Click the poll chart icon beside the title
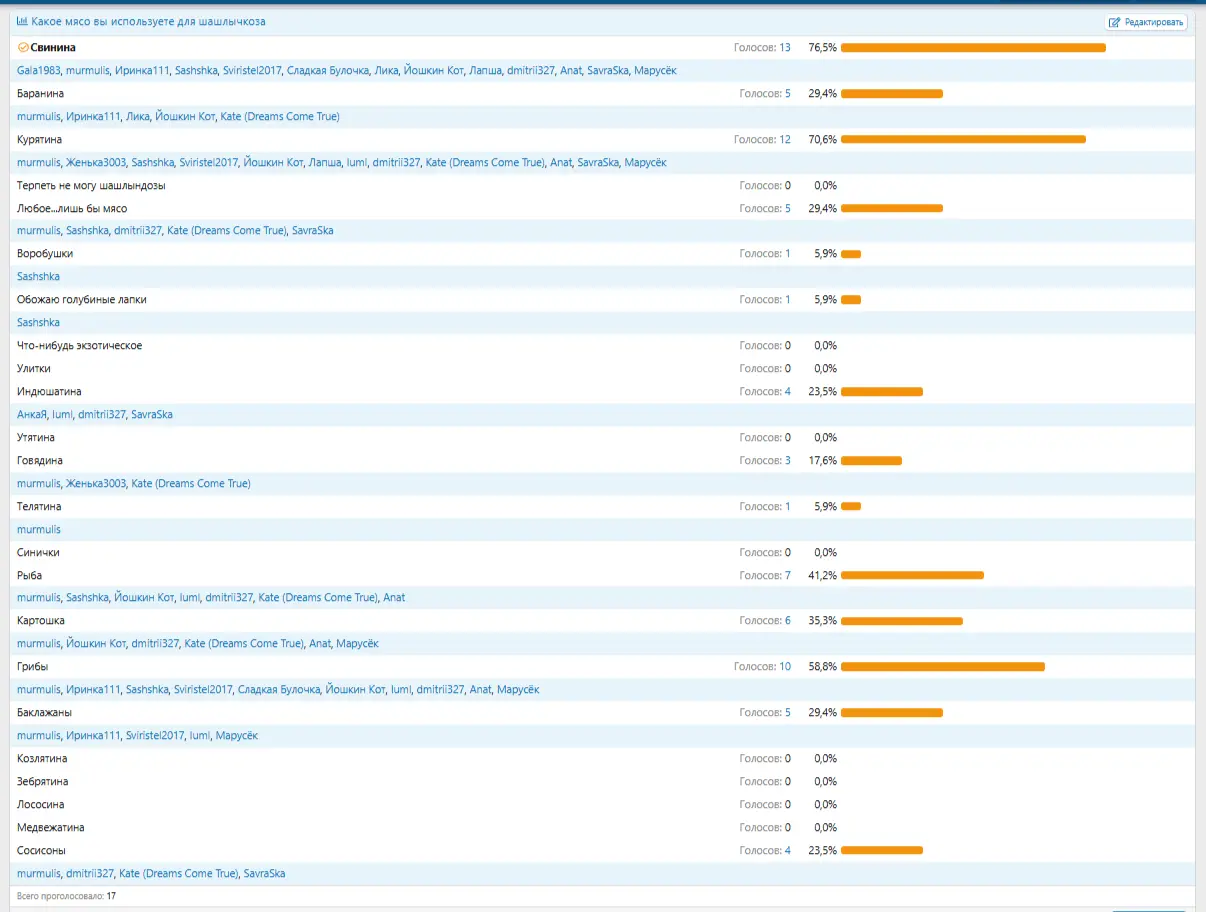Viewport: 1206px width, 912px height. click(x=22, y=21)
